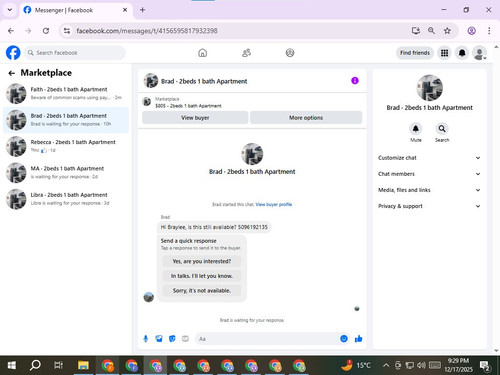Screen dimensions: 500x375
Task: Open the notifications bell in Facebook header
Action: click(x=462, y=53)
